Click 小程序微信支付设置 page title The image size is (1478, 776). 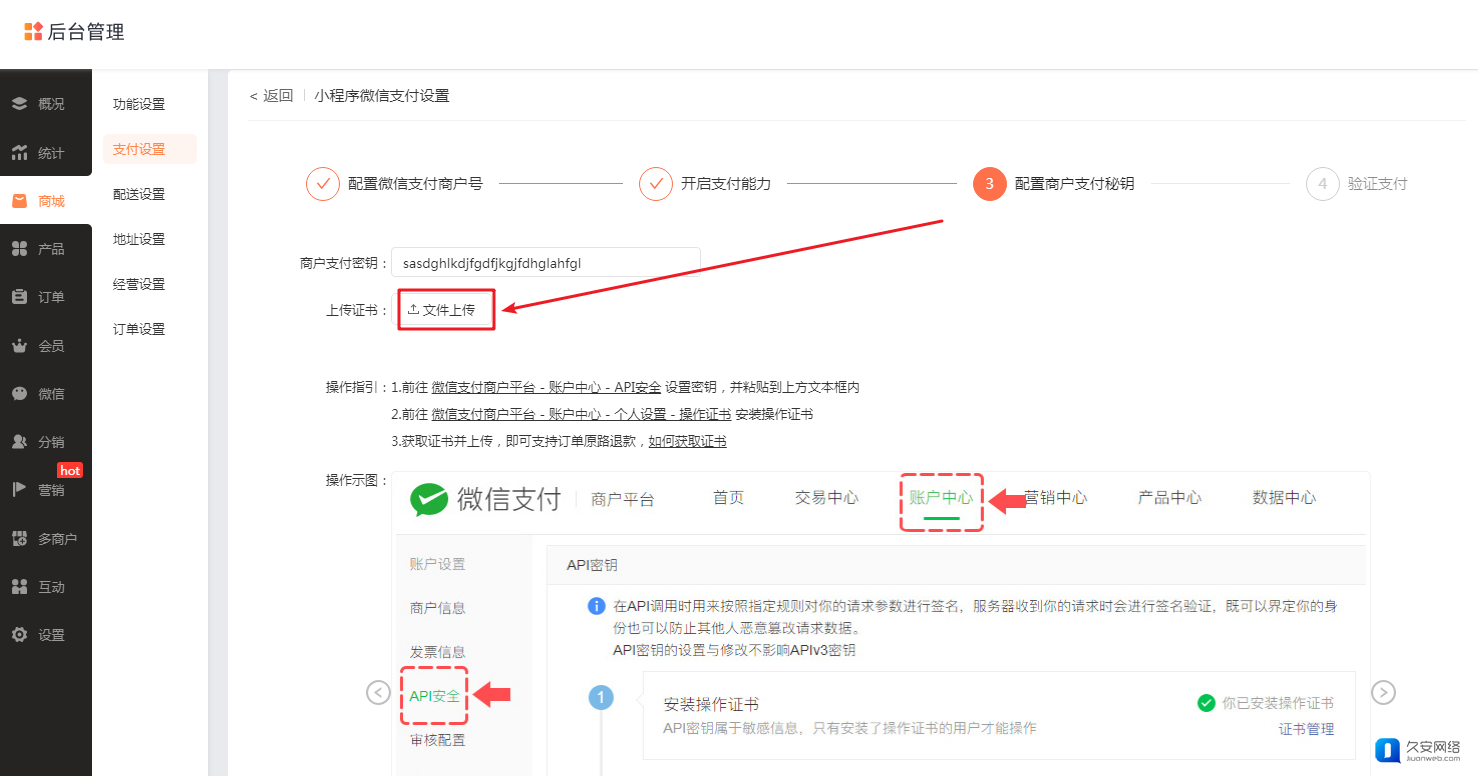382,96
